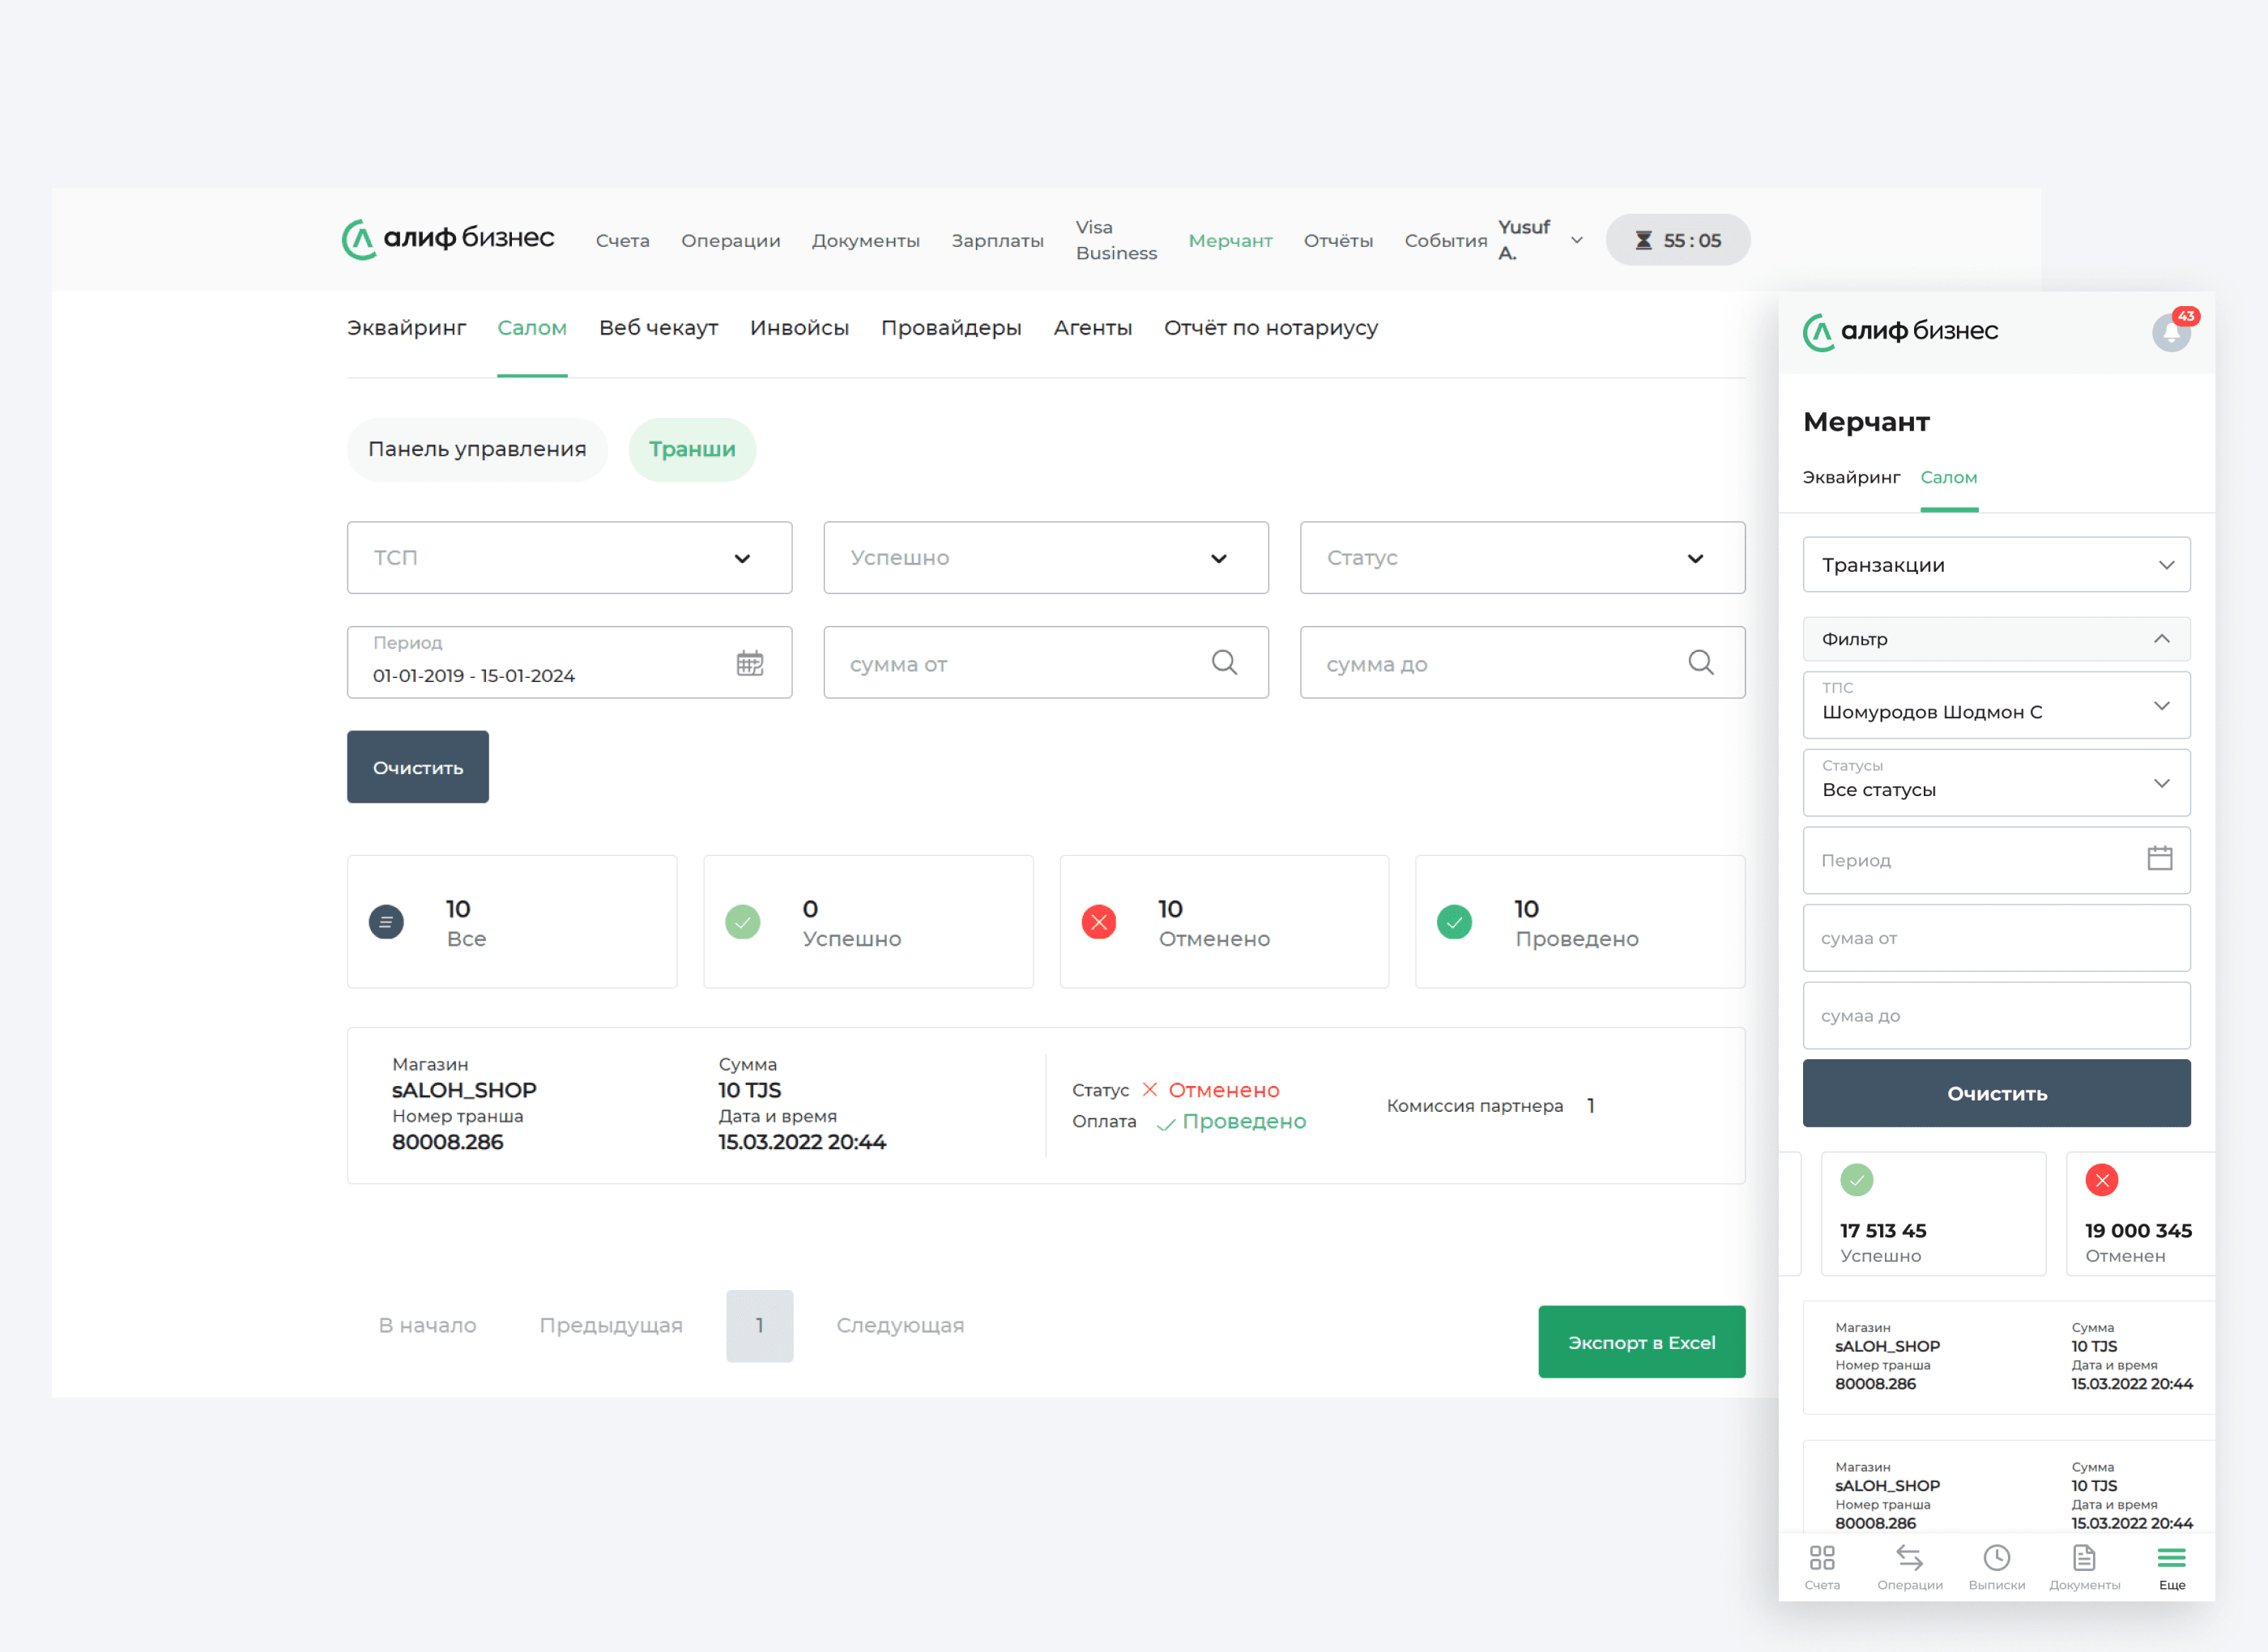2268x1652 pixels.
Task: Open События in top navigation
Action: point(1446,241)
